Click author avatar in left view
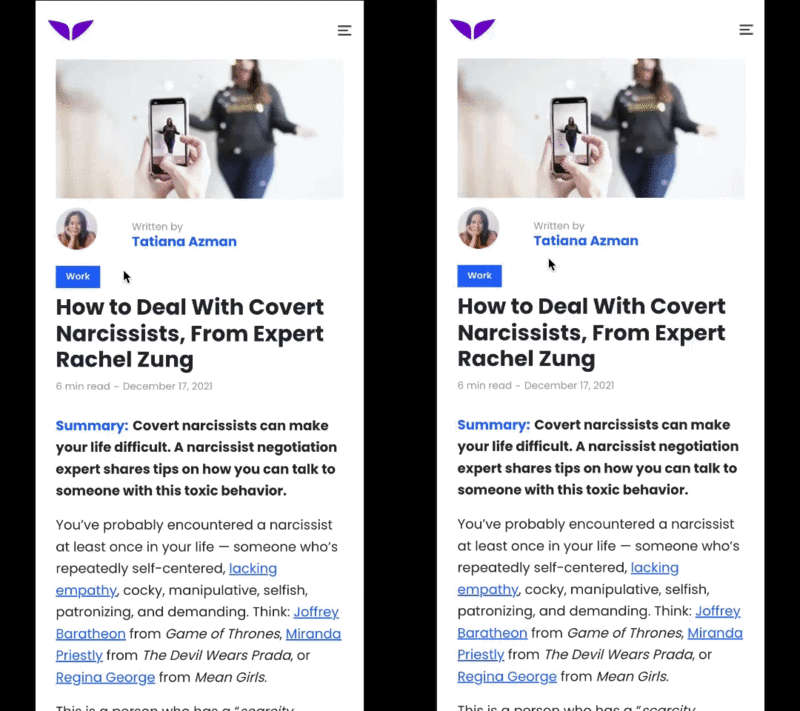This screenshot has height=711, width=800. (77, 229)
